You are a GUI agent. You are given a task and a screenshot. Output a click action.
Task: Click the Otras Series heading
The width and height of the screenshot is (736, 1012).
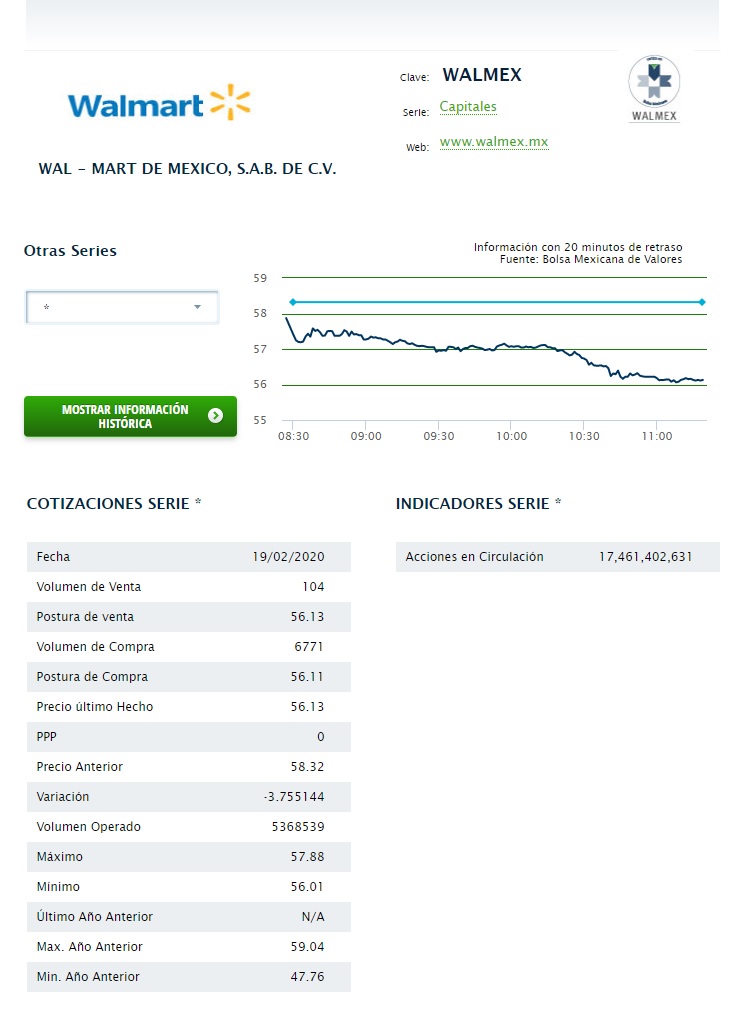coord(70,251)
